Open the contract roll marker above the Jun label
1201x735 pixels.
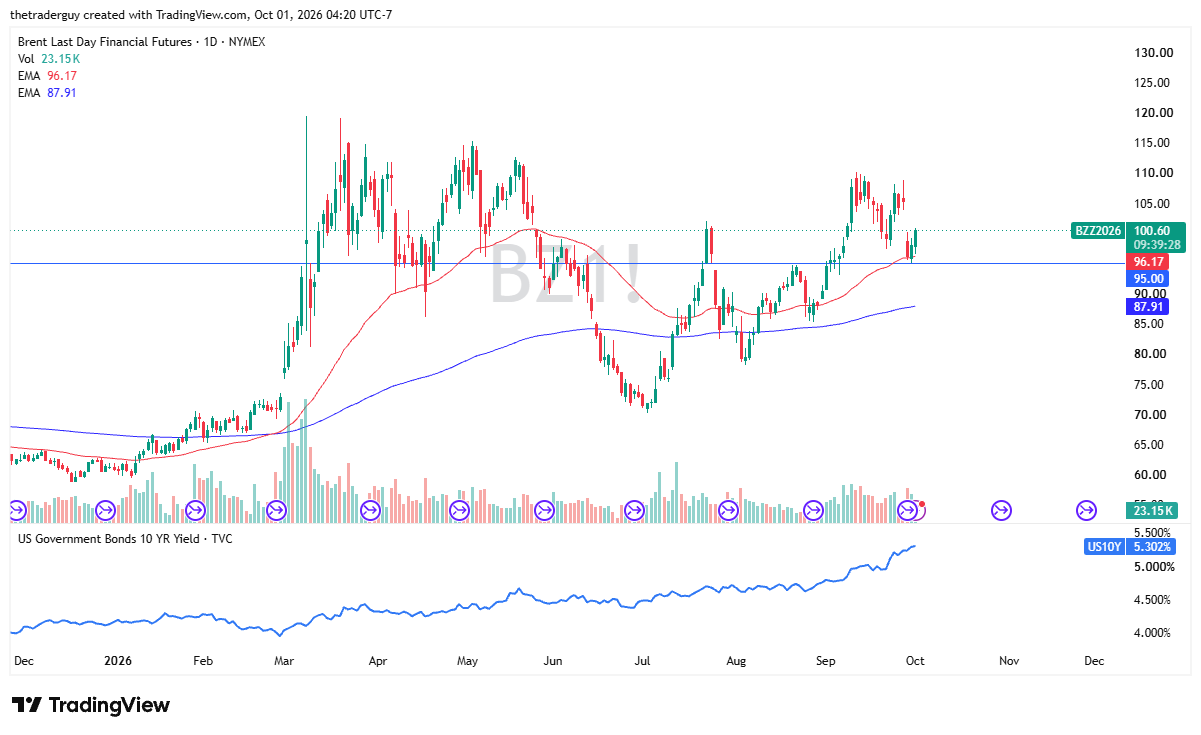pos(545,510)
